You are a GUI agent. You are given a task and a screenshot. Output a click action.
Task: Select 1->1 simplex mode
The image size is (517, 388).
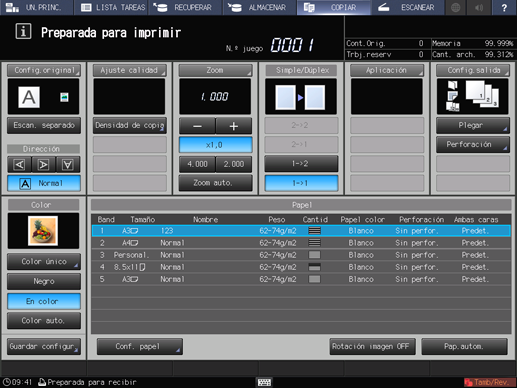click(x=301, y=183)
